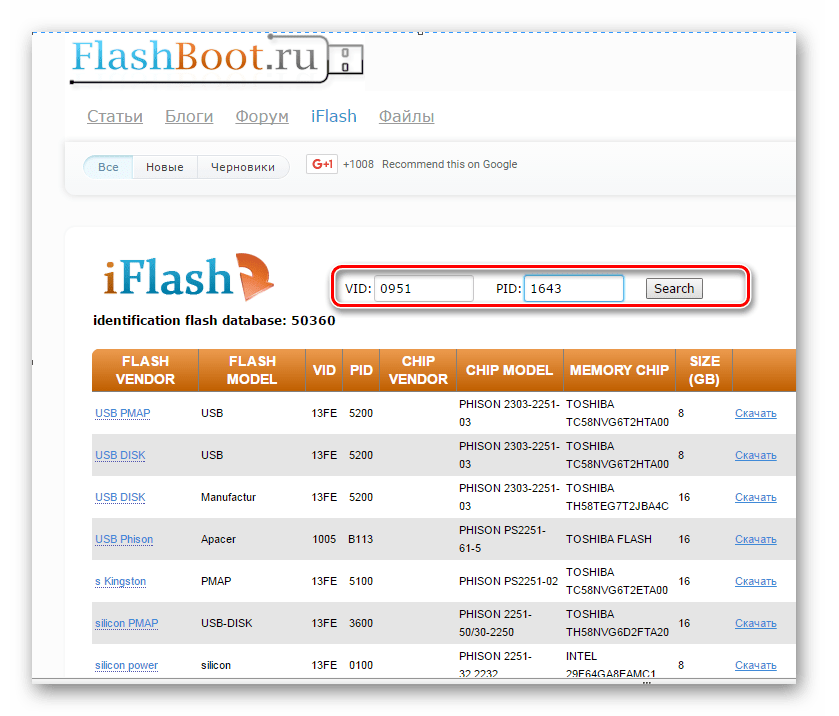Image resolution: width=839 pixels, height=716 pixels.
Task: Click the 0100 PID cell
Action: (x=361, y=665)
